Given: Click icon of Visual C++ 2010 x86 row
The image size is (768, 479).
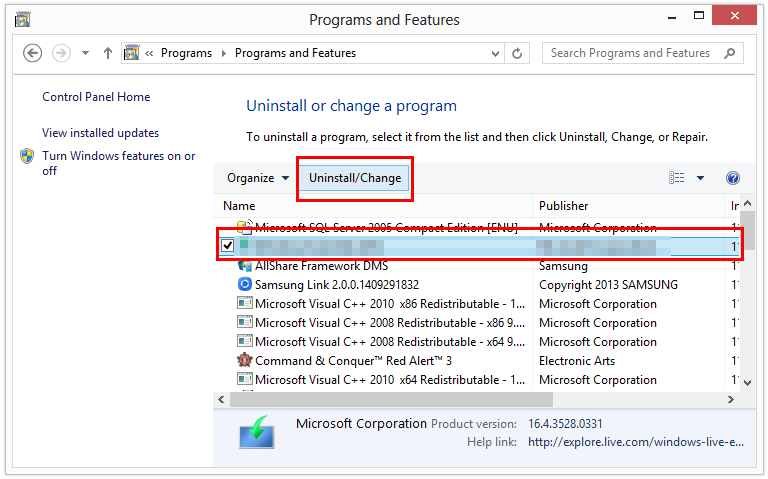Looking at the screenshot, I should (x=244, y=303).
